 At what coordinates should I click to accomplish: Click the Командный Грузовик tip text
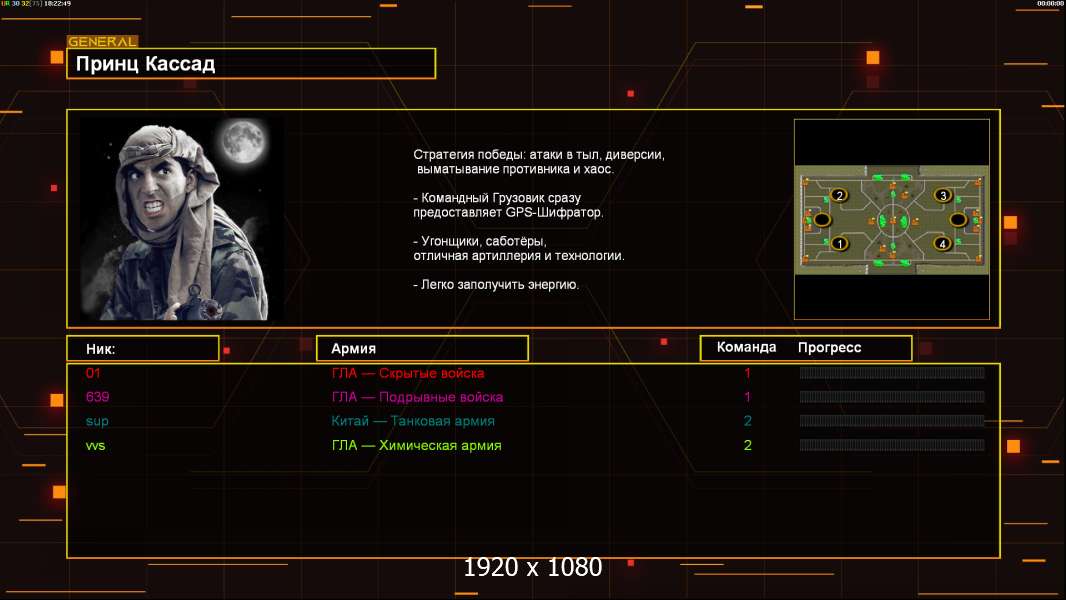pyautogui.click(x=509, y=205)
